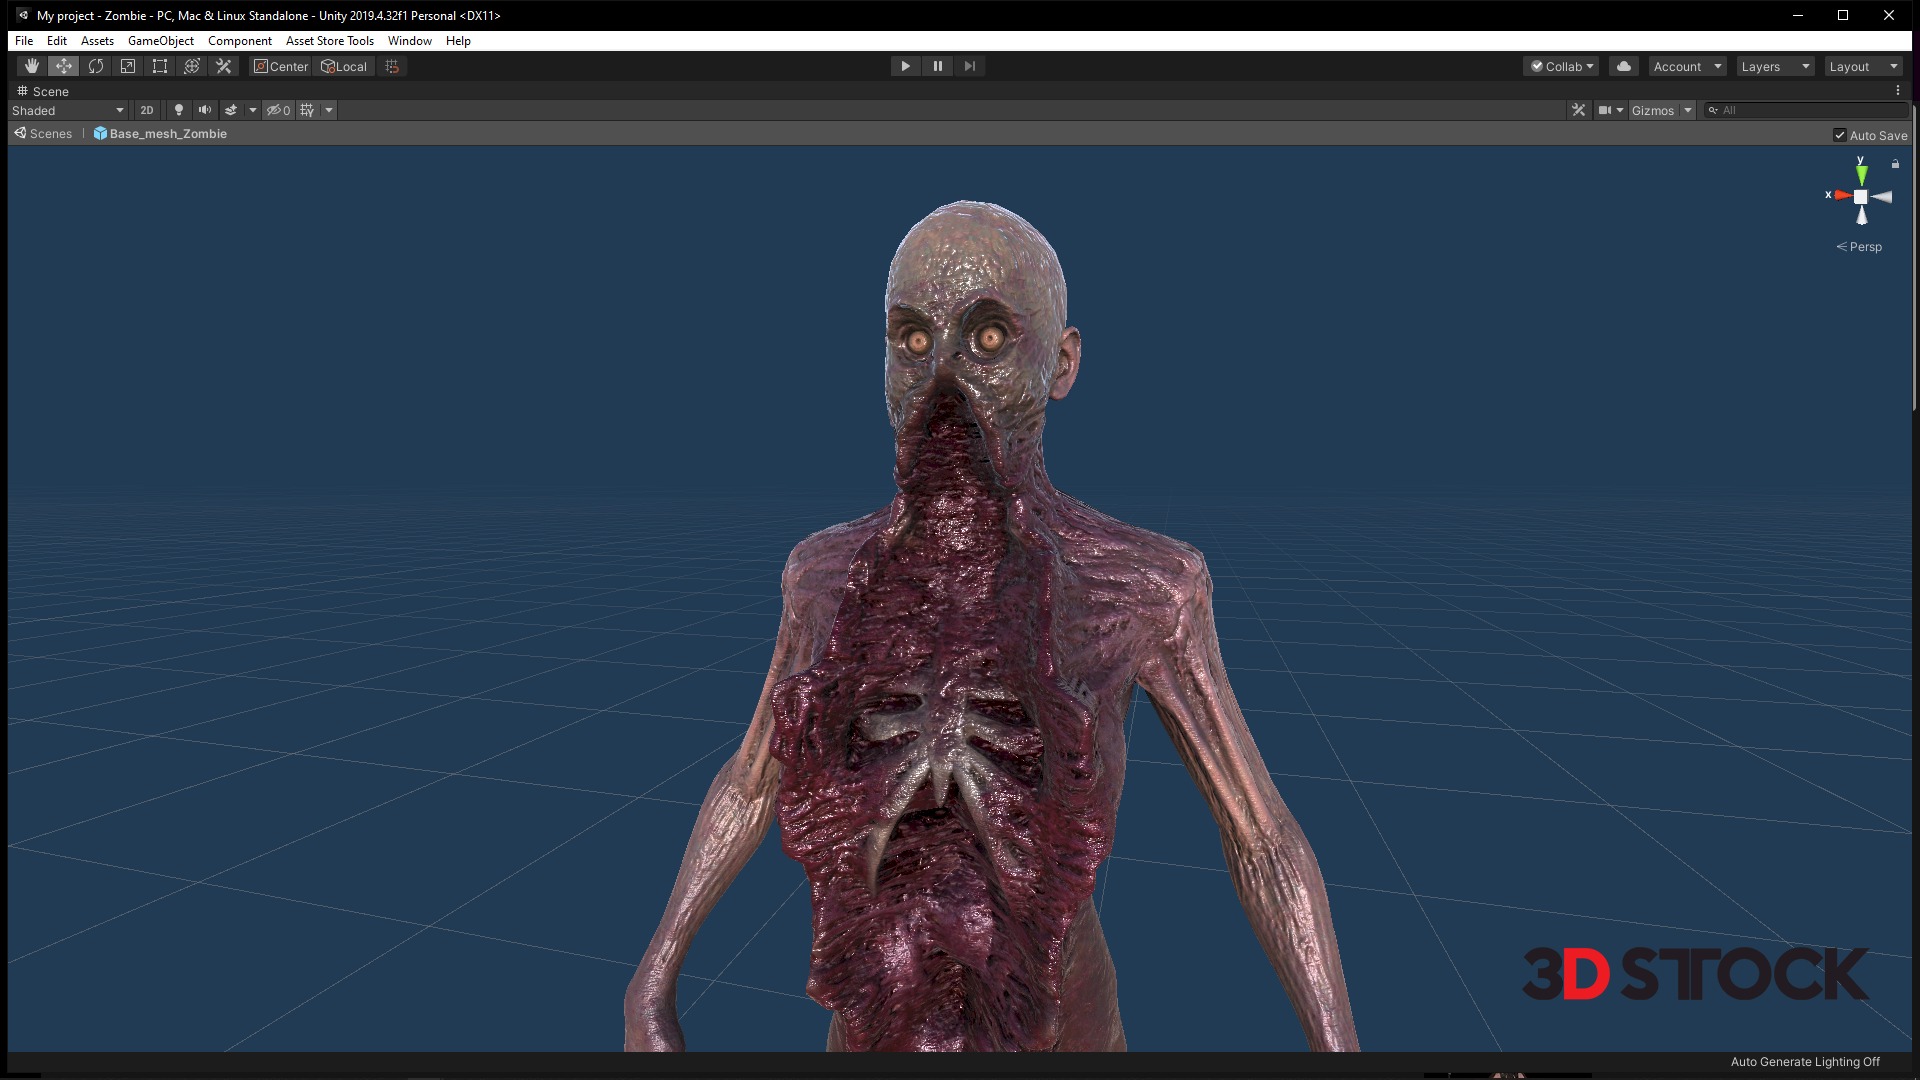Click the scene view lock icon
The image size is (1920, 1080).
pos(1895,164)
